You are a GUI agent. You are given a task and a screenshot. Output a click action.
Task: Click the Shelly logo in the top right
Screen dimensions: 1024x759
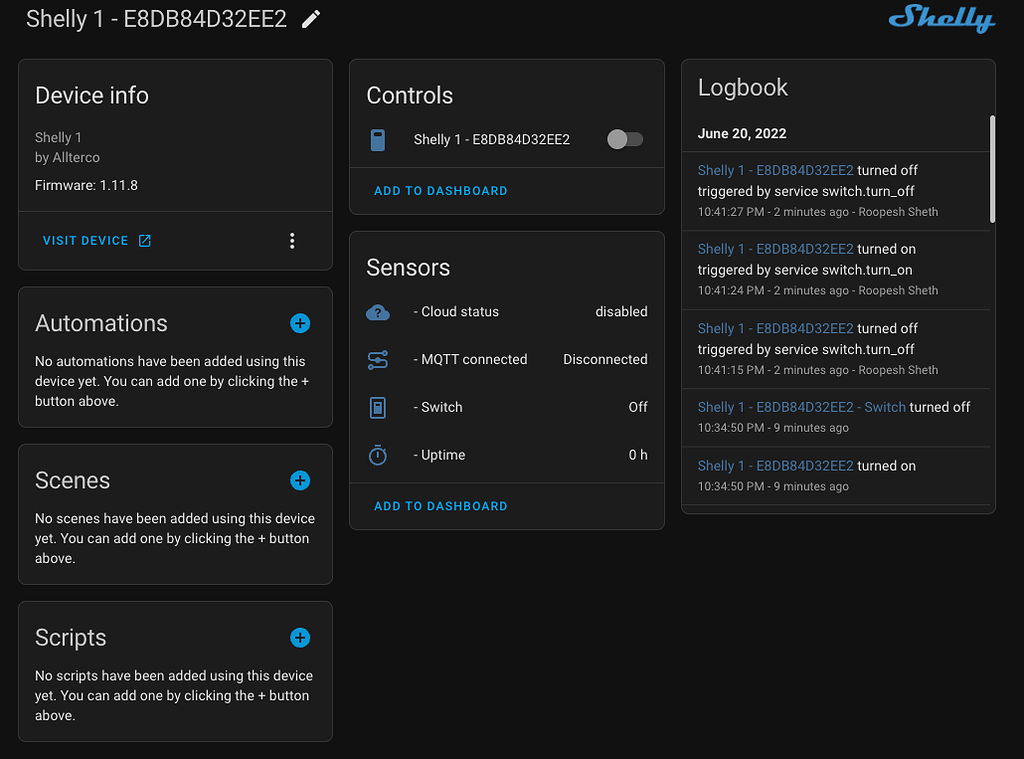point(941,19)
